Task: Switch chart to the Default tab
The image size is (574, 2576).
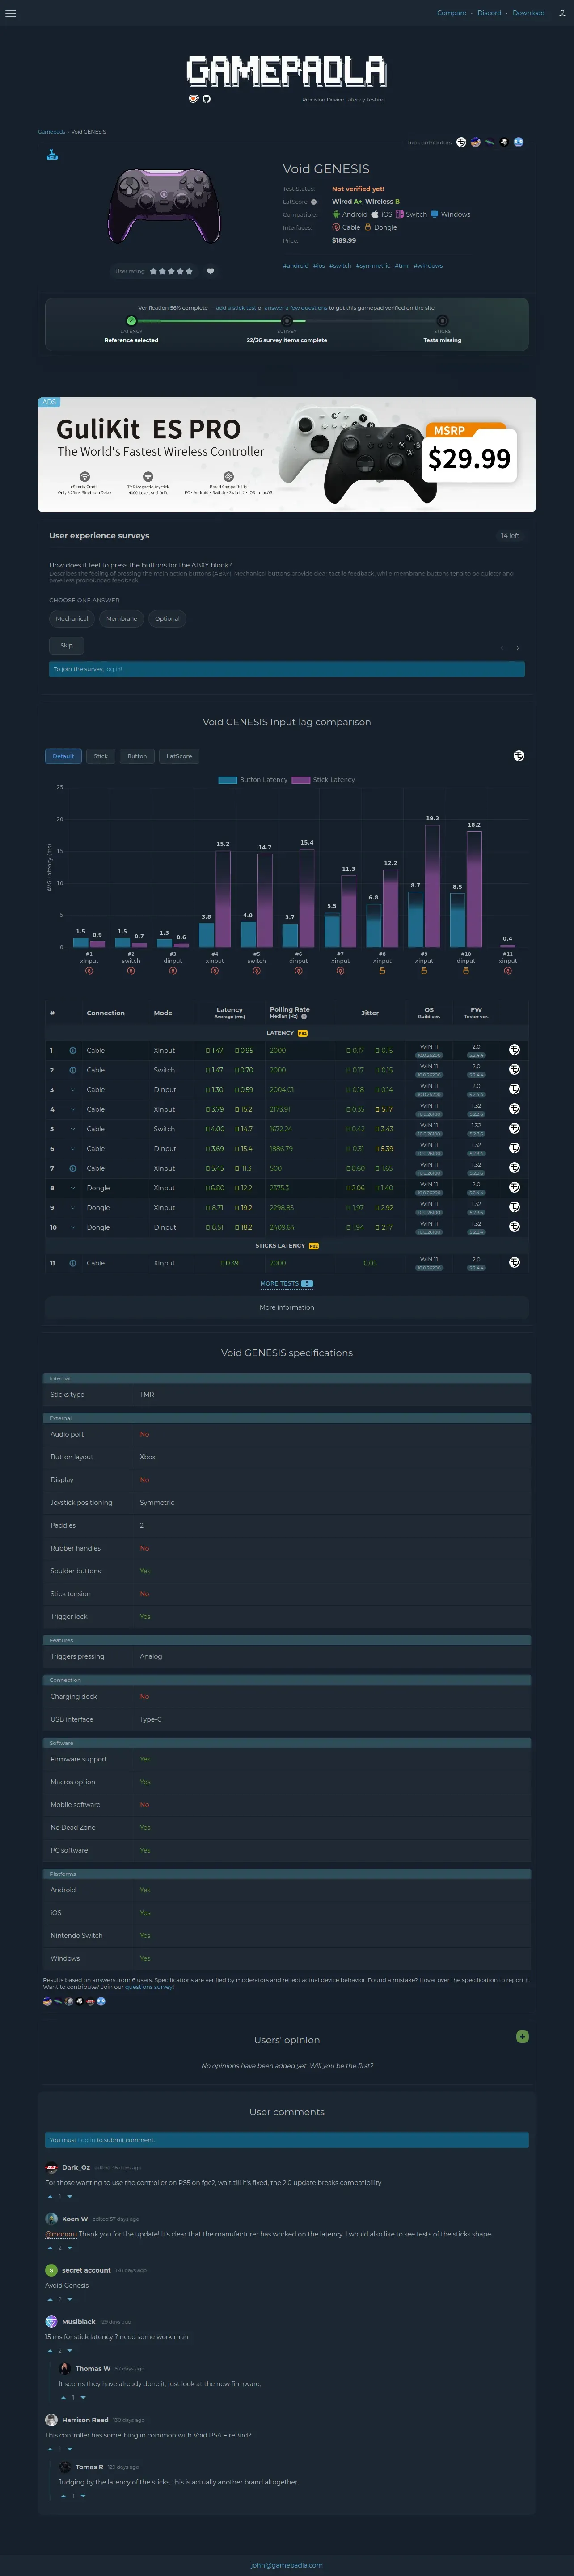Action: [63, 756]
